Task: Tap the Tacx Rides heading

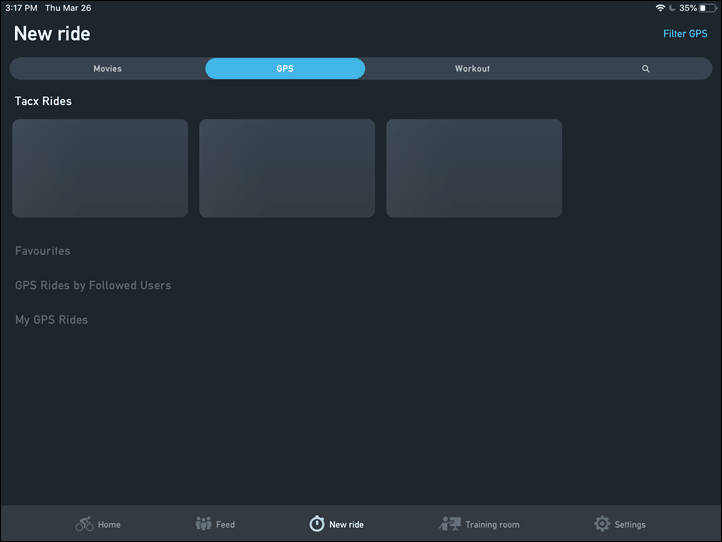Action: (43, 101)
